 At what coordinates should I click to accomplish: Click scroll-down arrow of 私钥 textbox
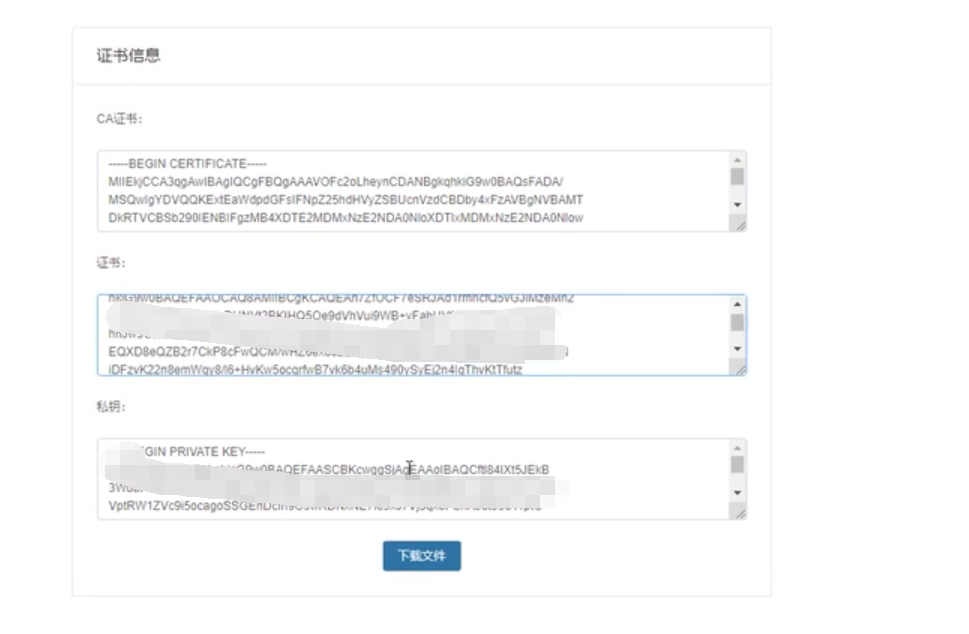pyautogui.click(x=737, y=492)
